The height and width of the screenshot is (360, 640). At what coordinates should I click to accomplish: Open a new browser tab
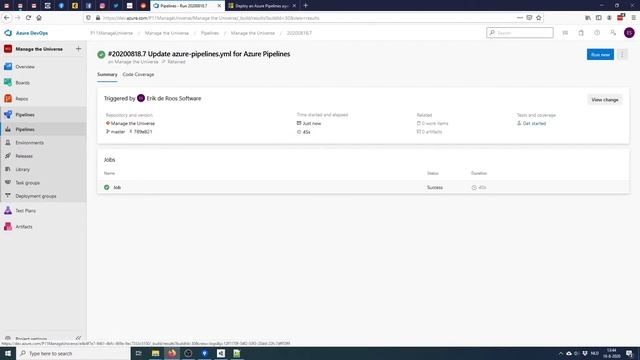[x=305, y=6]
